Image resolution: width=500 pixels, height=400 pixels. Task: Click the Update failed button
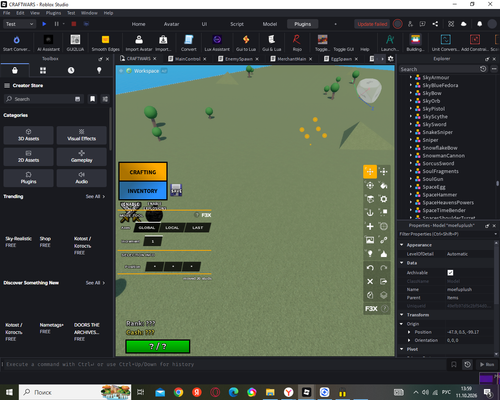pyautogui.click(x=372, y=24)
